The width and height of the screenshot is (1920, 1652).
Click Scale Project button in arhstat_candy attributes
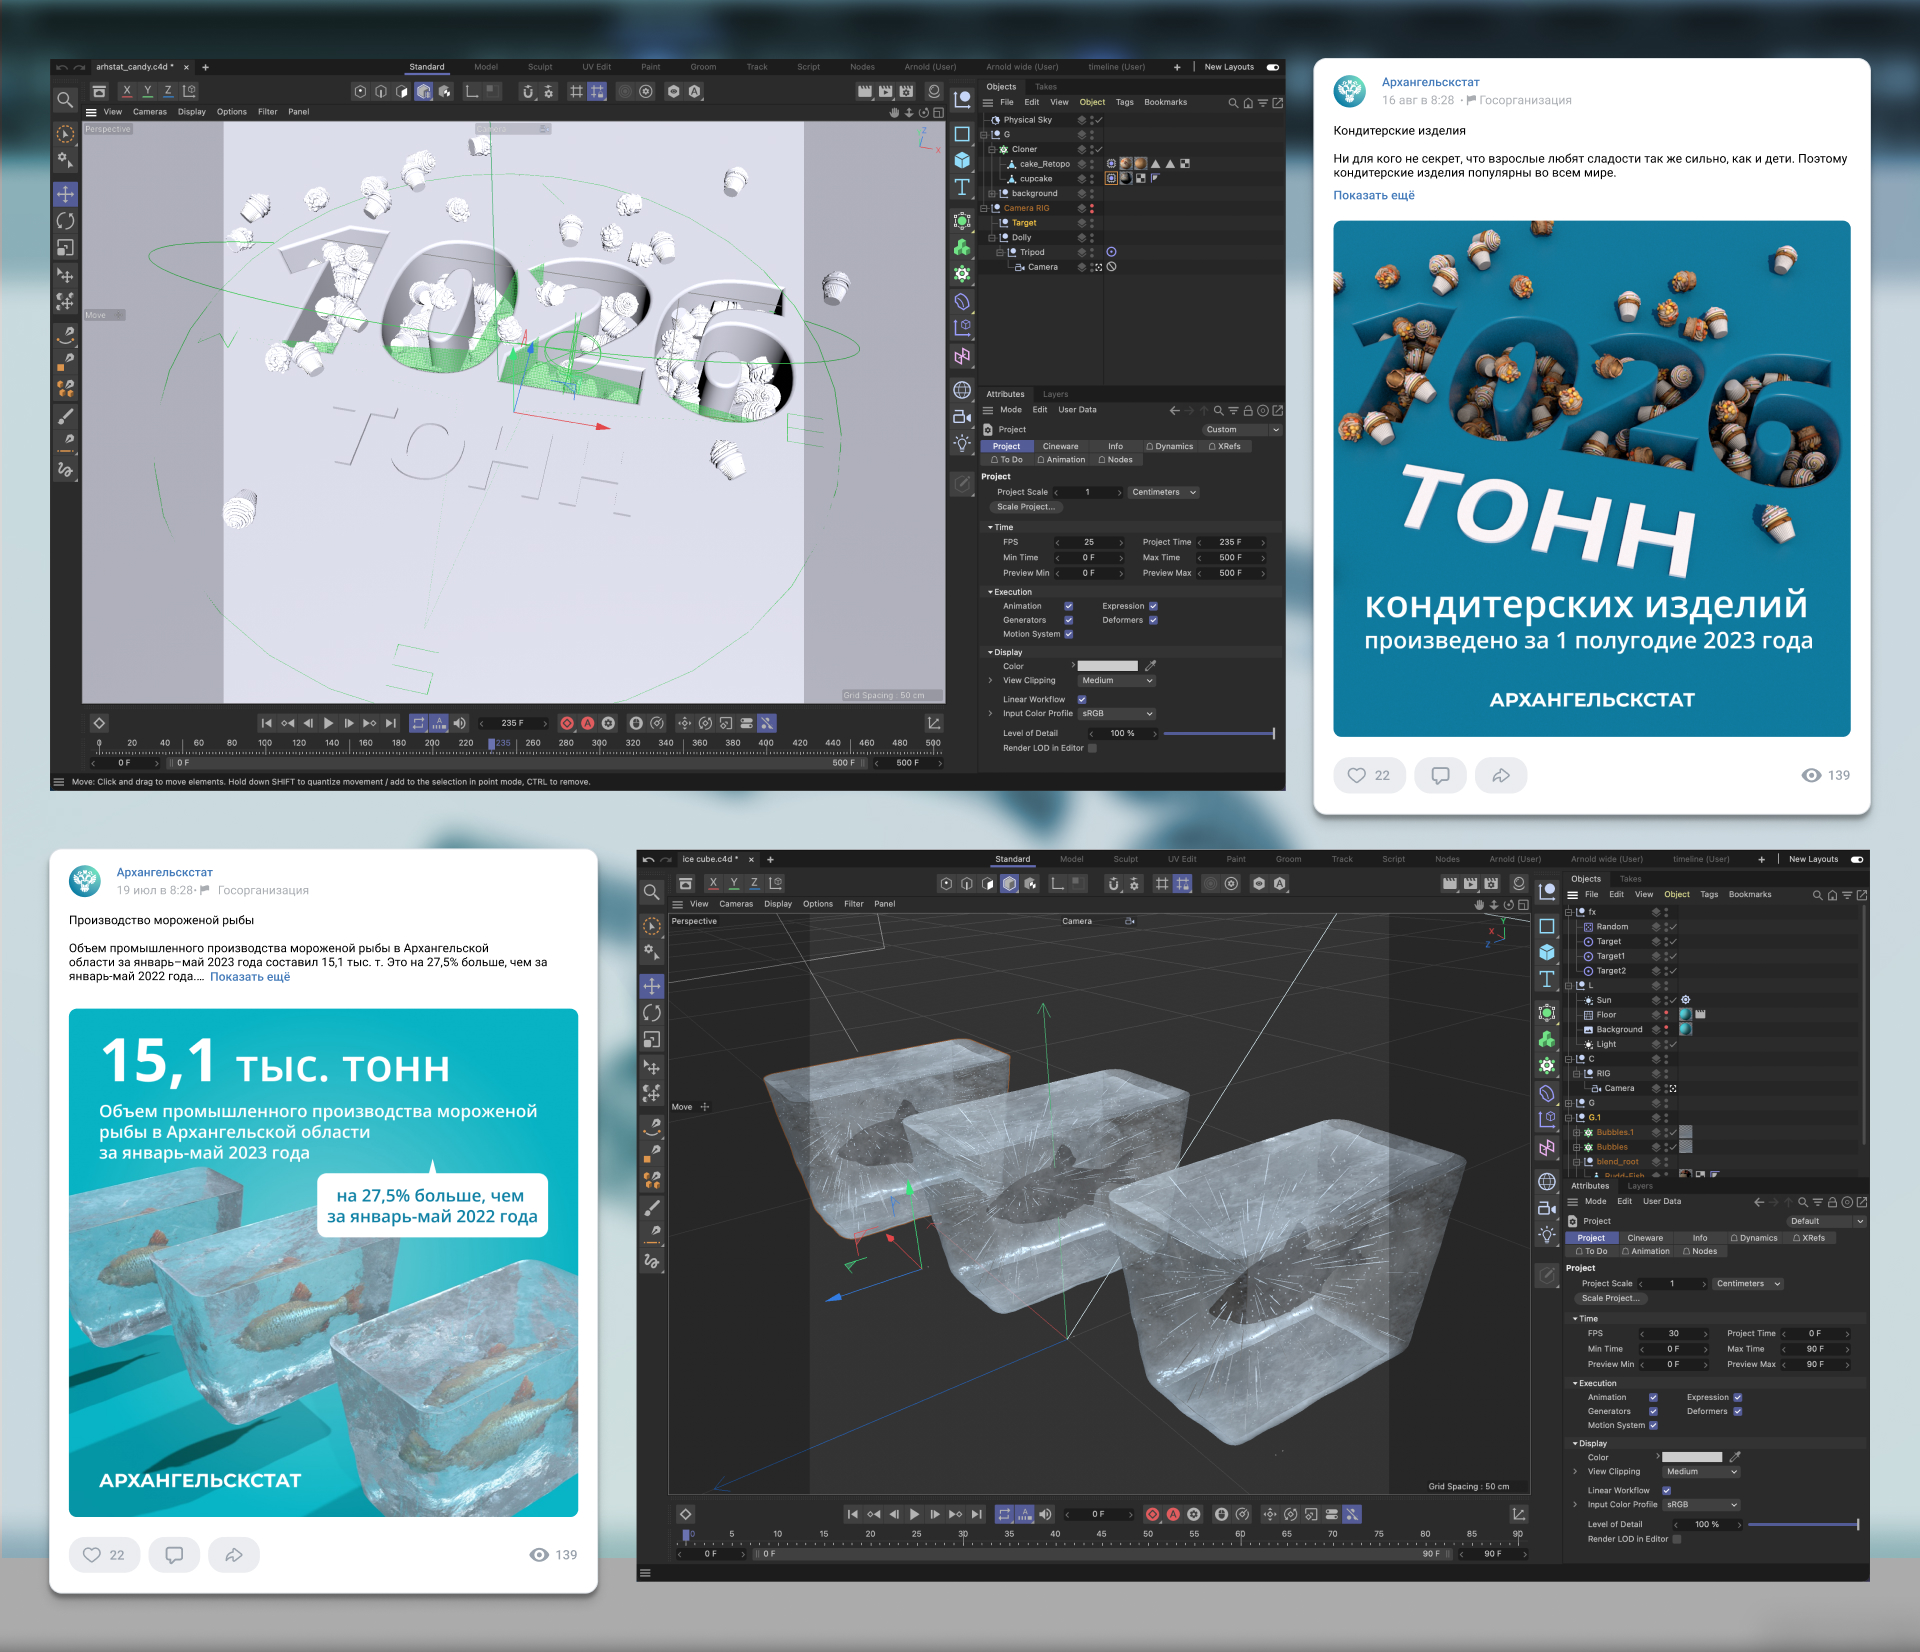tap(1025, 507)
